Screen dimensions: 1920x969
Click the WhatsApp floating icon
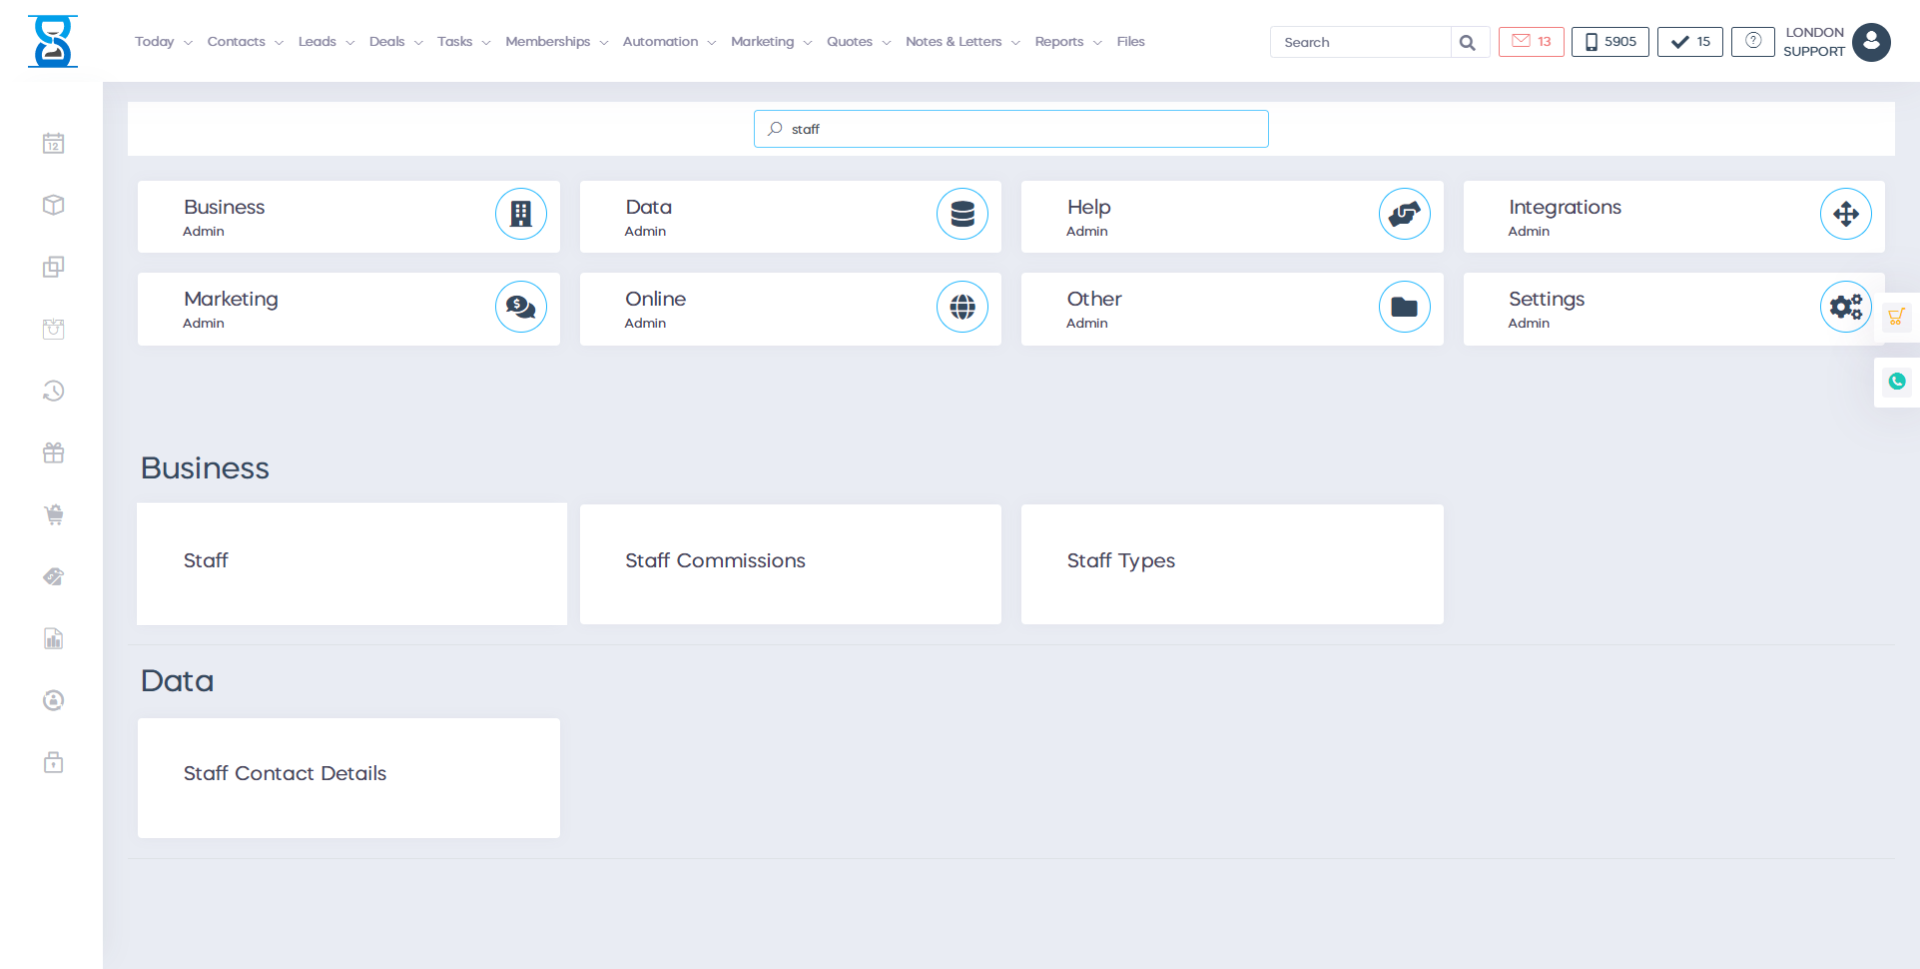(x=1896, y=381)
